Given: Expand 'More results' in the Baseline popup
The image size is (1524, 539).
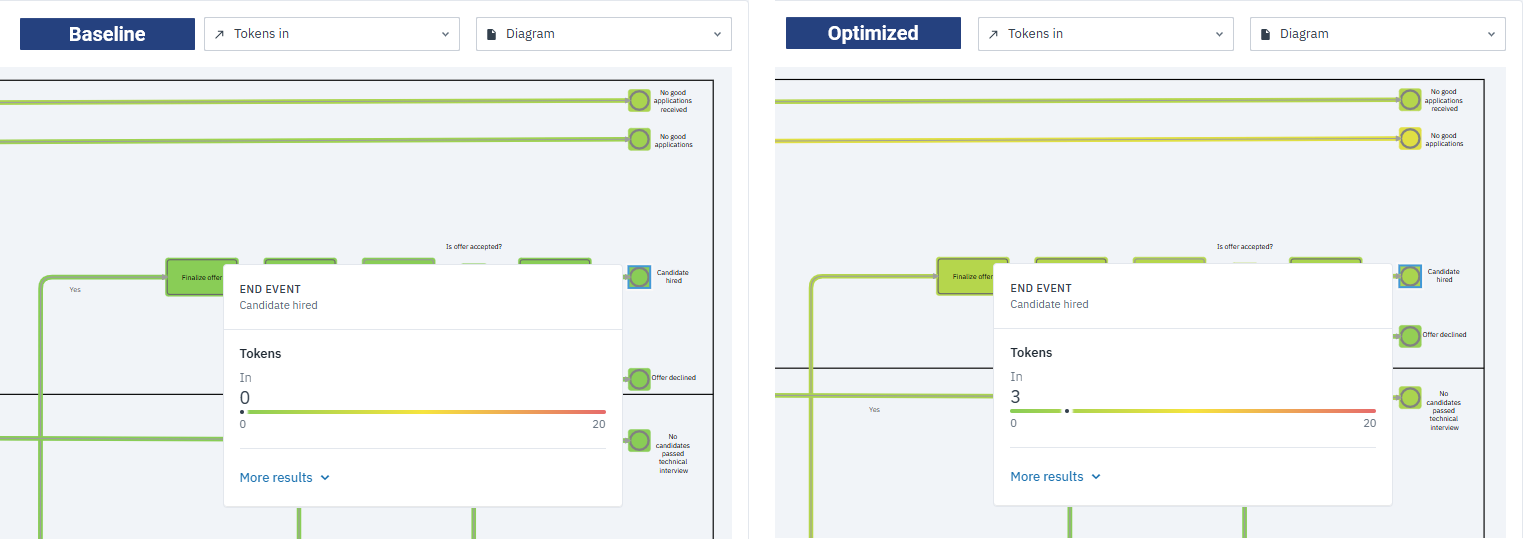Looking at the screenshot, I should pyautogui.click(x=284, y=478).
